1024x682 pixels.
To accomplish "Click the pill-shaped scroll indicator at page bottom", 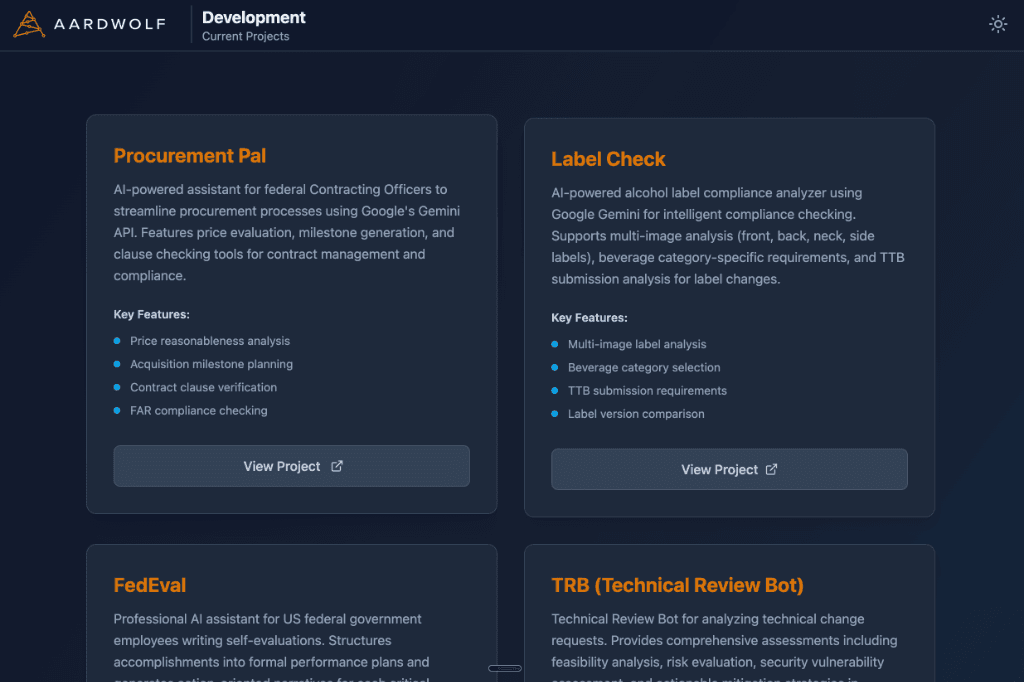I will pyautogui.click(x=505, y=668).
